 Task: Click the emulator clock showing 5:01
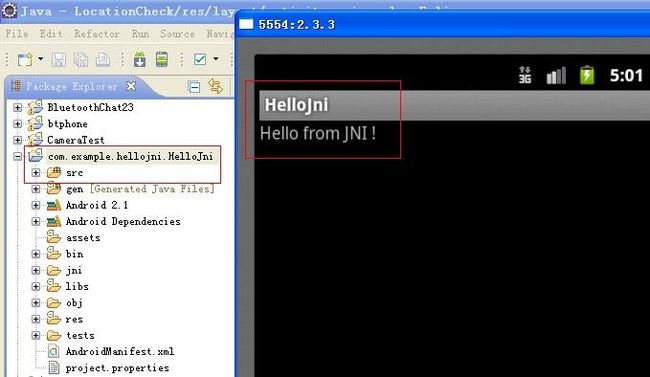pos(626,75)
